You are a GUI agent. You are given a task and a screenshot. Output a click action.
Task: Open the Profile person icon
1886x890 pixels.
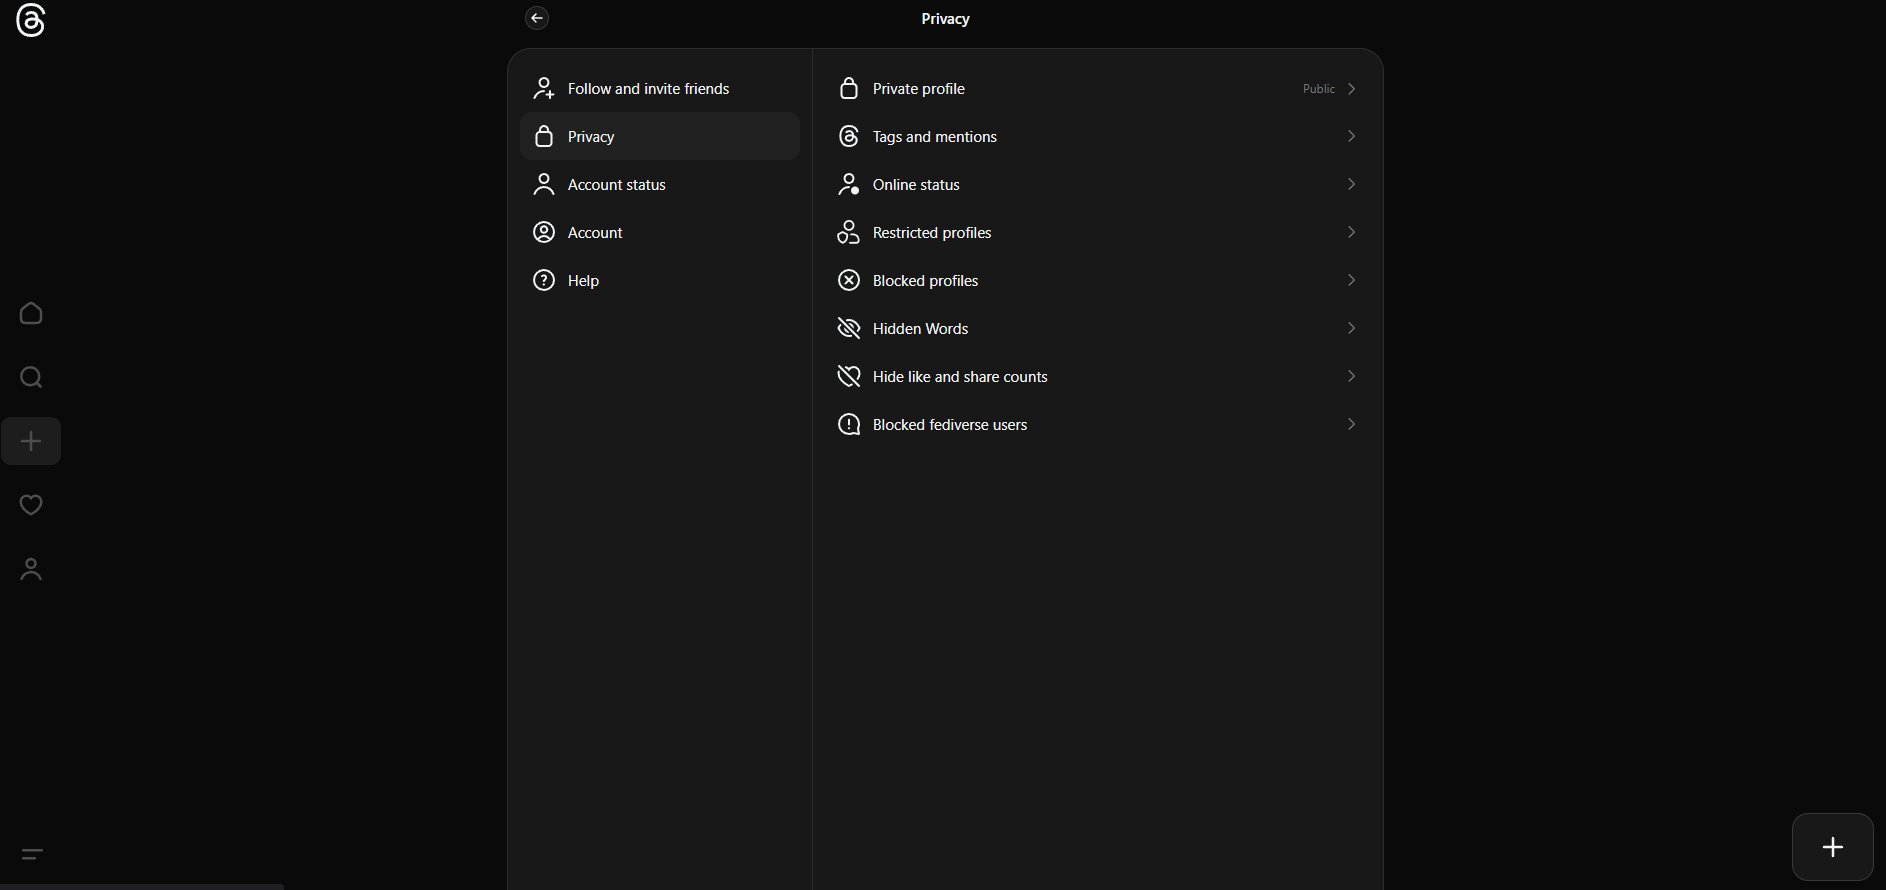(x=31, y=569)
